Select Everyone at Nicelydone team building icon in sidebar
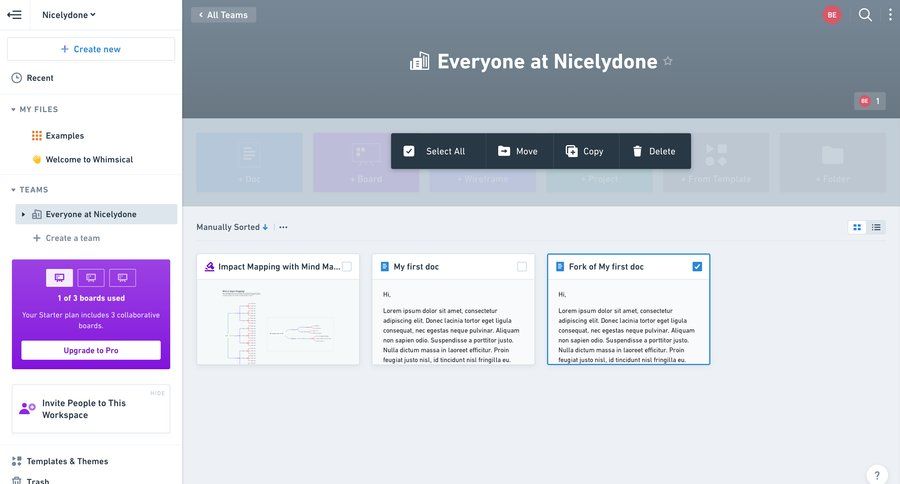 point(37,214)
